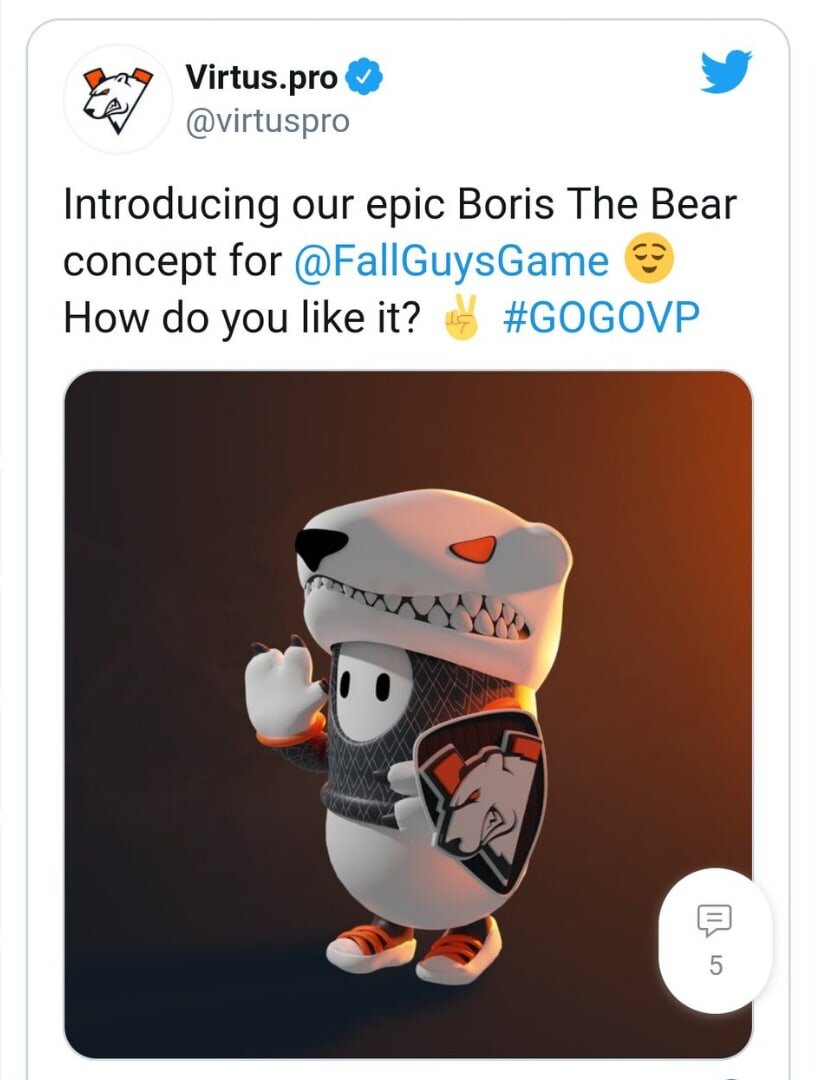Open the @virtuspro handle
The image size is (818, 1080).
tap(267, 121)
